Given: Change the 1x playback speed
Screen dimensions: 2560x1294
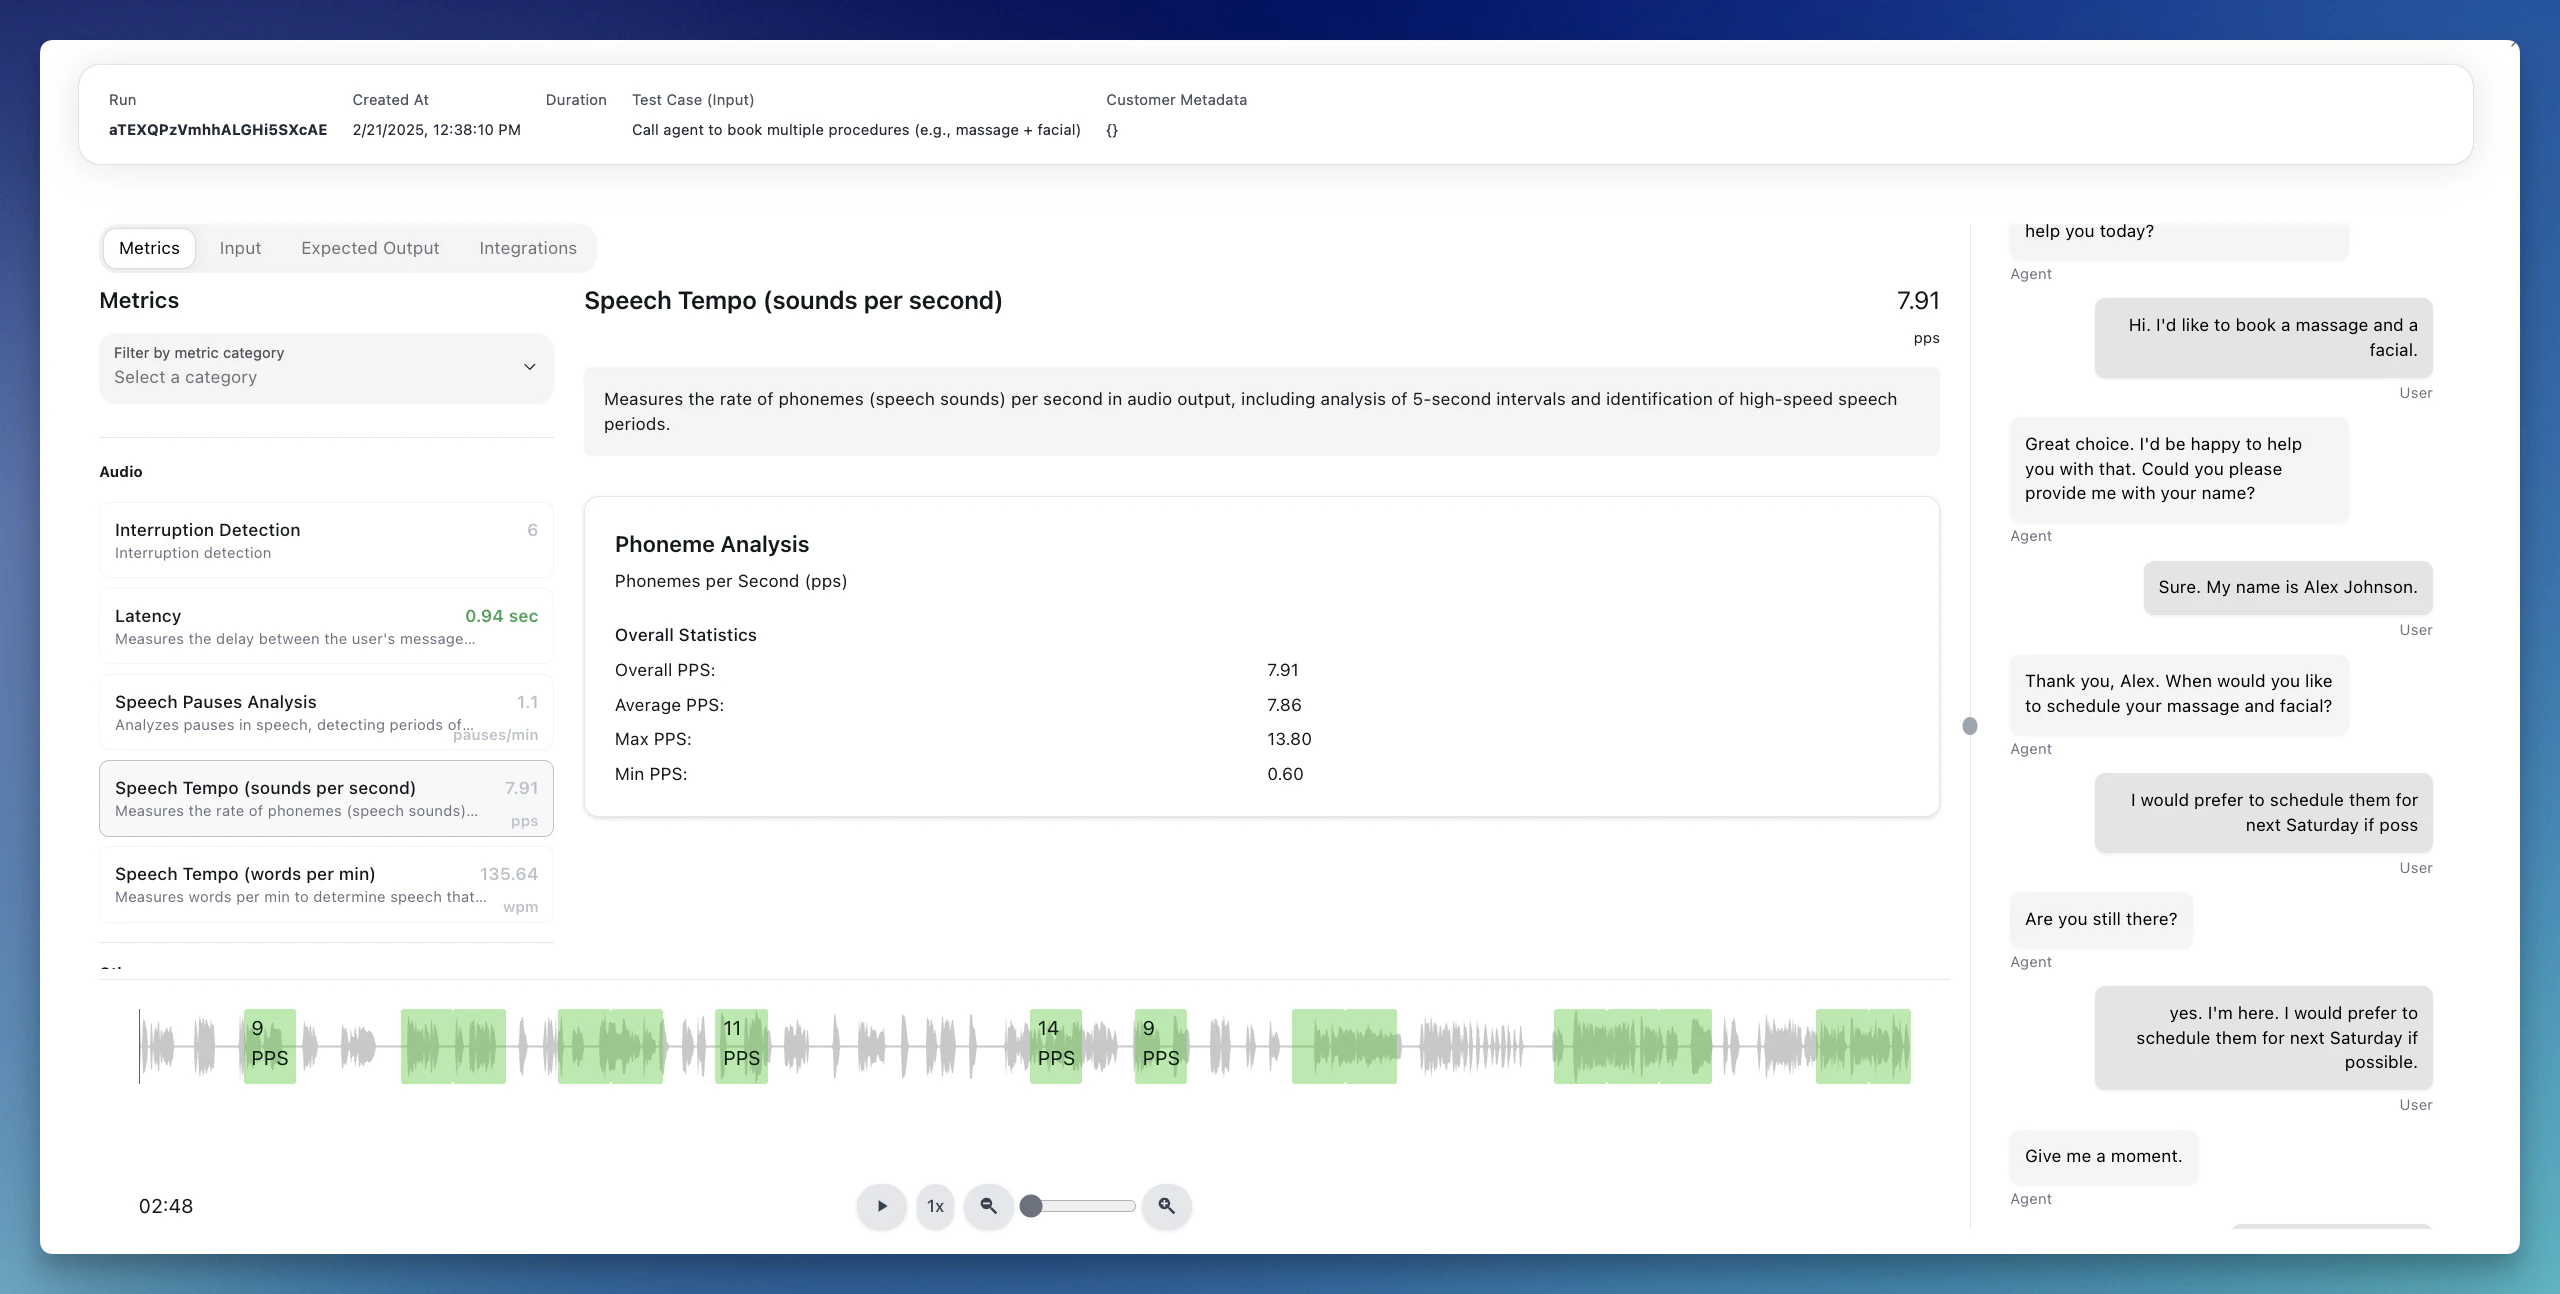Looking at the screenshot, I should coord(935,1206).
